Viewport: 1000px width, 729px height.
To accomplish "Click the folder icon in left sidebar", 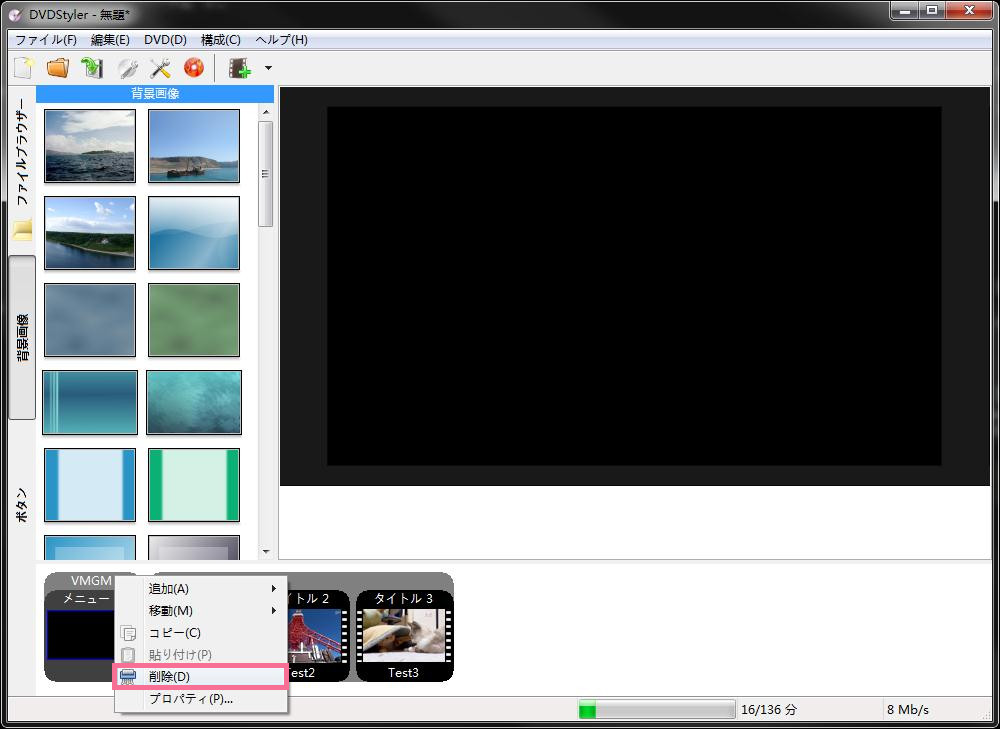I will click(22, 230).
